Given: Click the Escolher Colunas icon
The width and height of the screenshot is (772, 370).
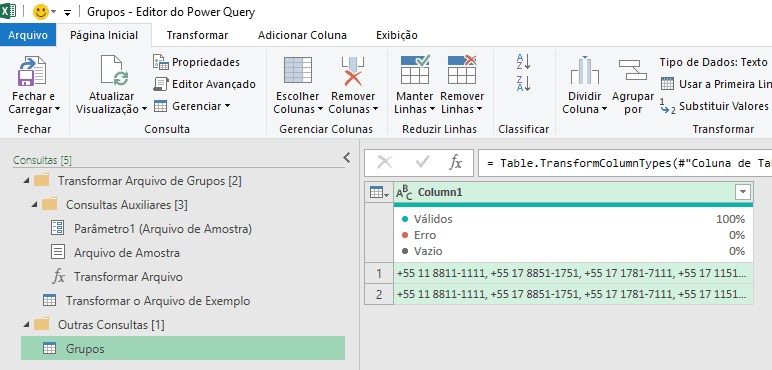Looking at the screenshot, I should pos(297,70).
